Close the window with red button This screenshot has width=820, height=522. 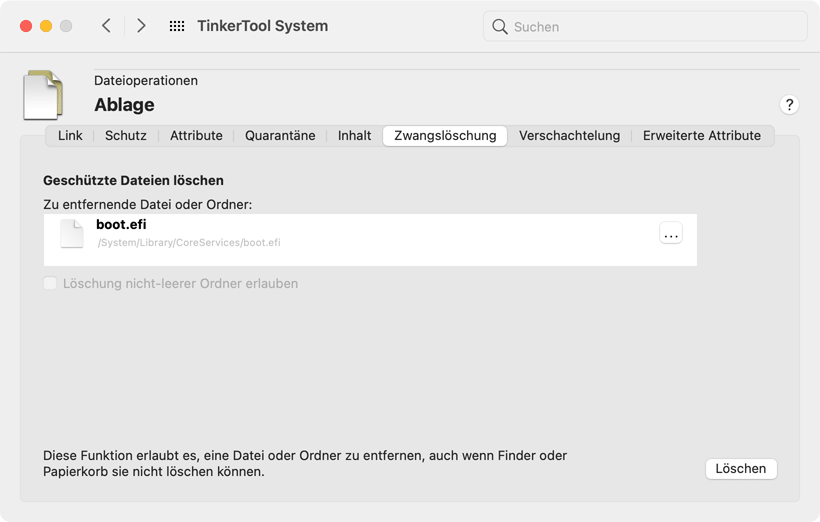[x=26, y=26]
